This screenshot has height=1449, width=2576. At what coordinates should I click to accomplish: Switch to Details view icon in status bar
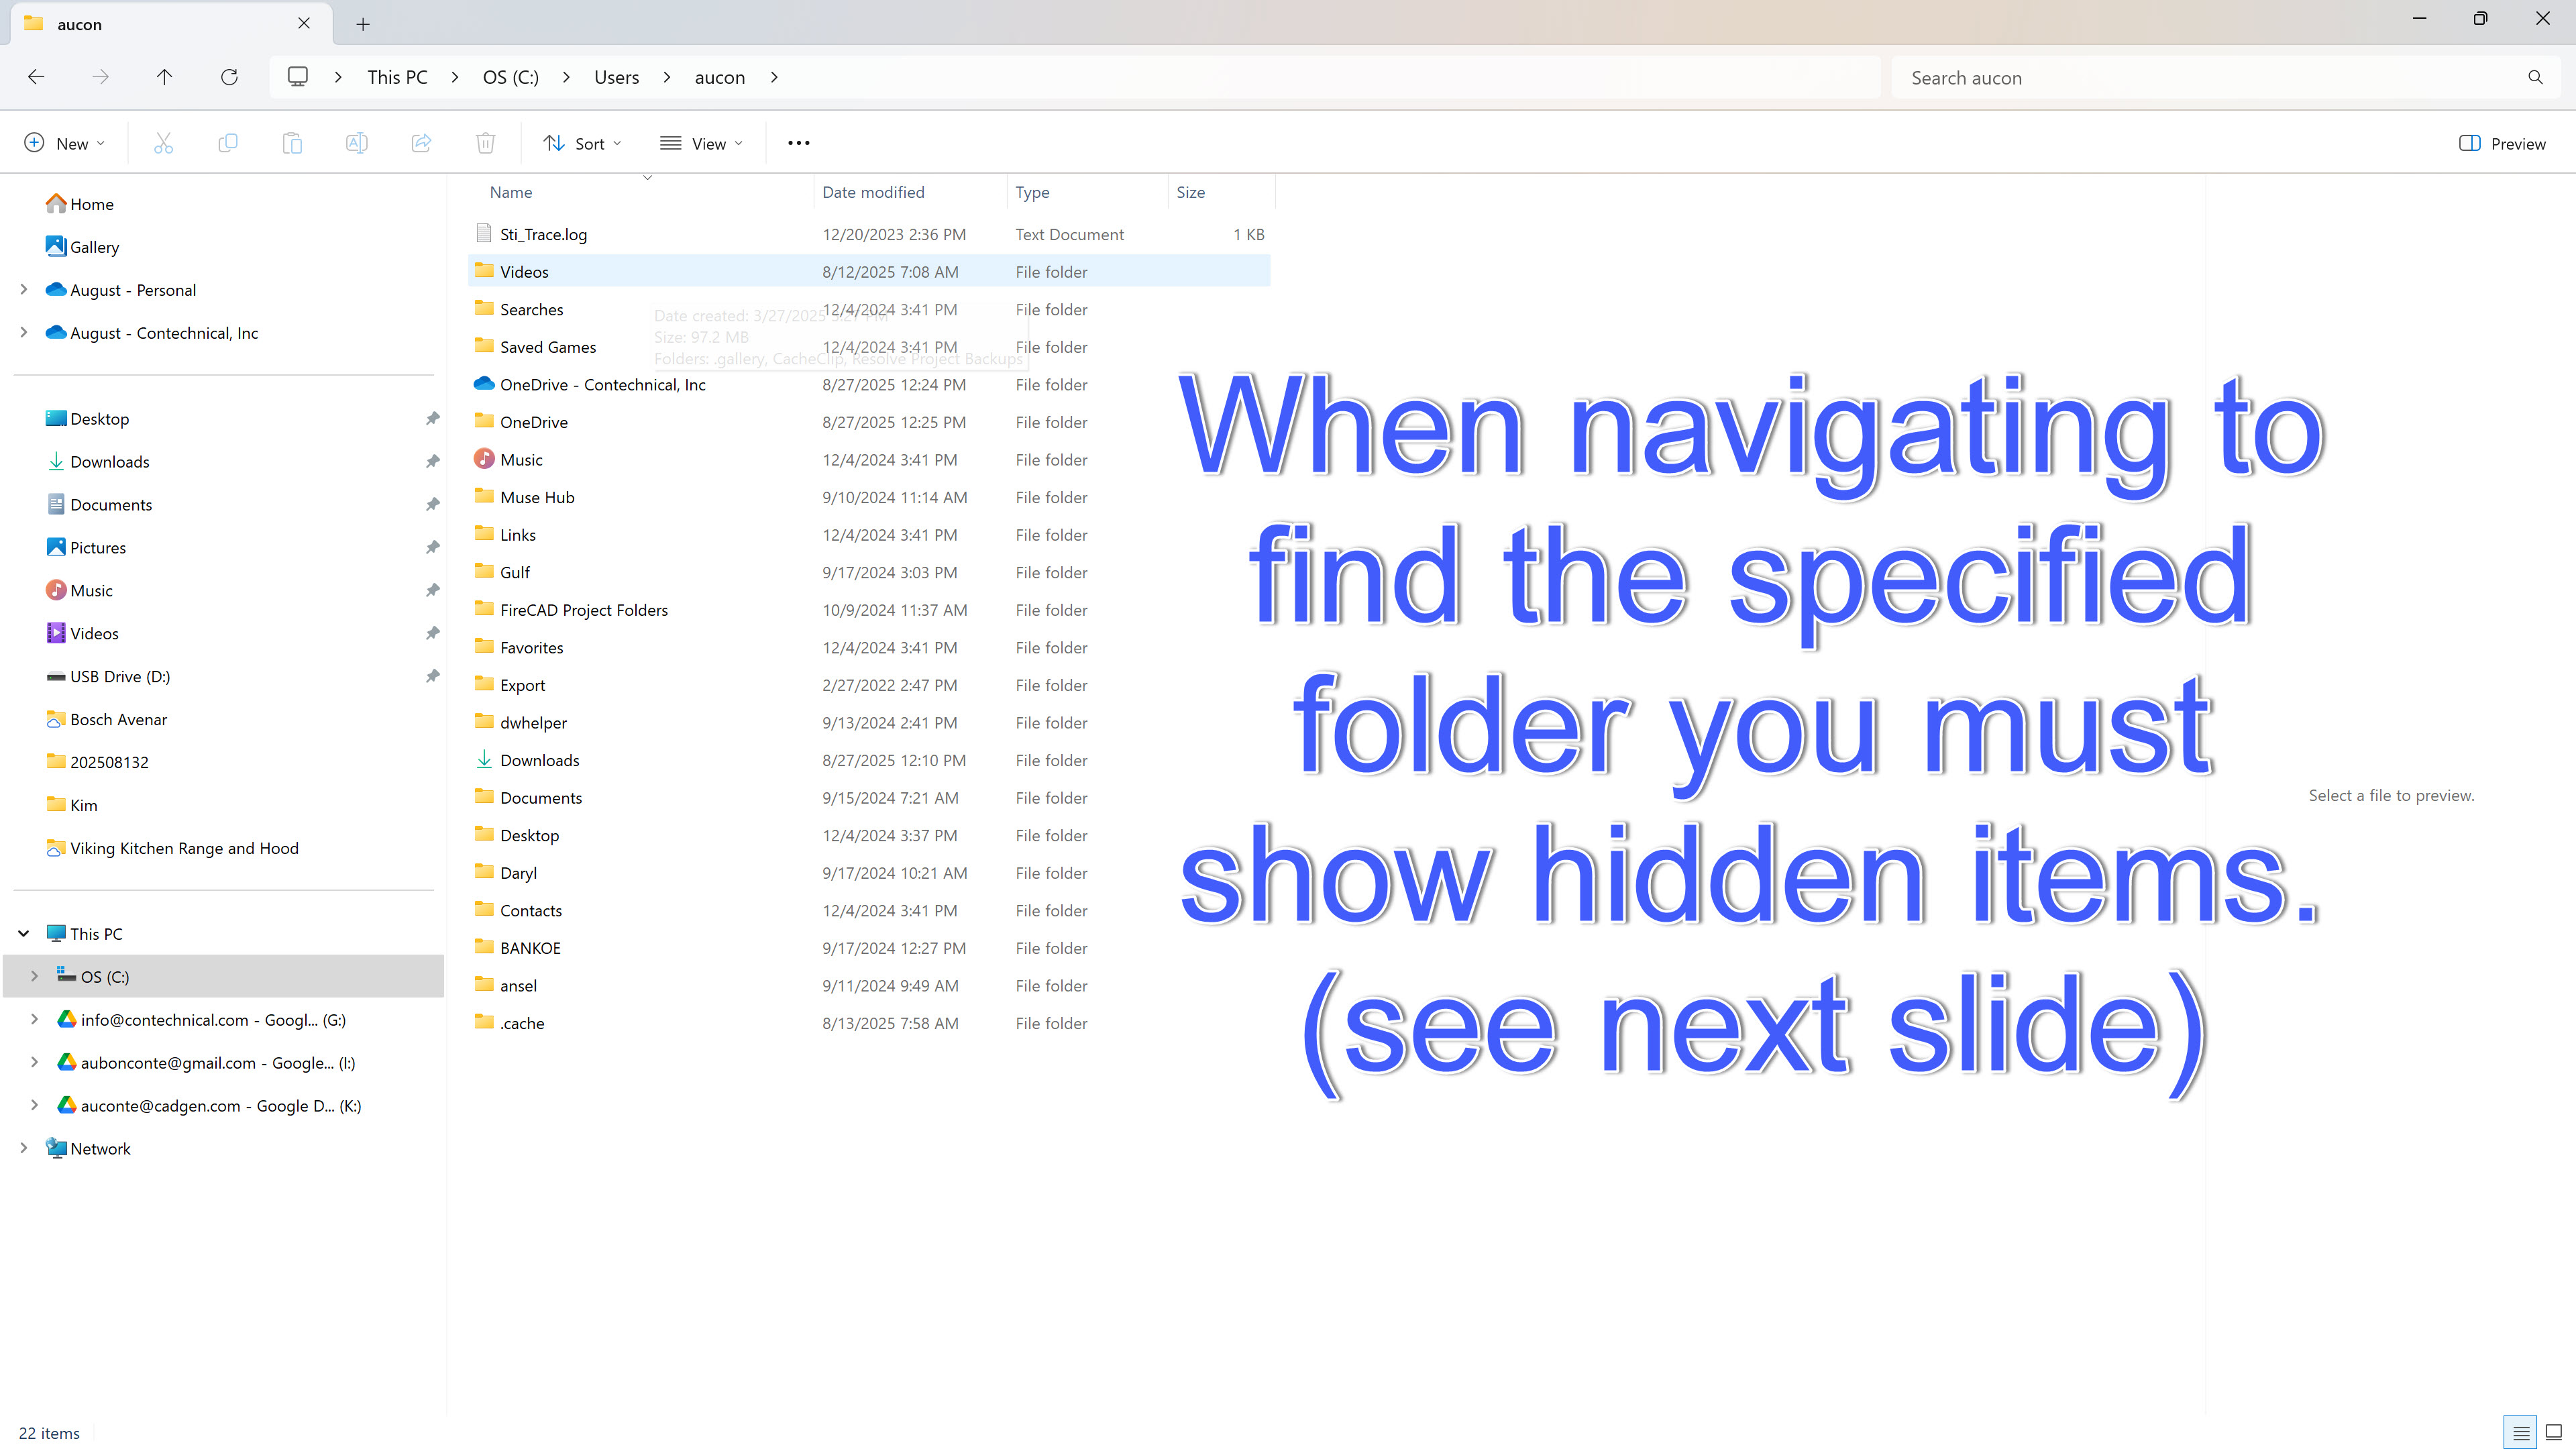click(x=2520, y=1432)
